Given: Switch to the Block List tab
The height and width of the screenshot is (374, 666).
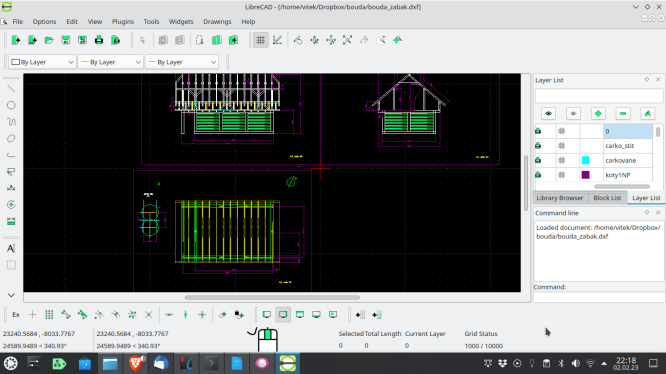Looking at the screenshot, I should point(607,198).
